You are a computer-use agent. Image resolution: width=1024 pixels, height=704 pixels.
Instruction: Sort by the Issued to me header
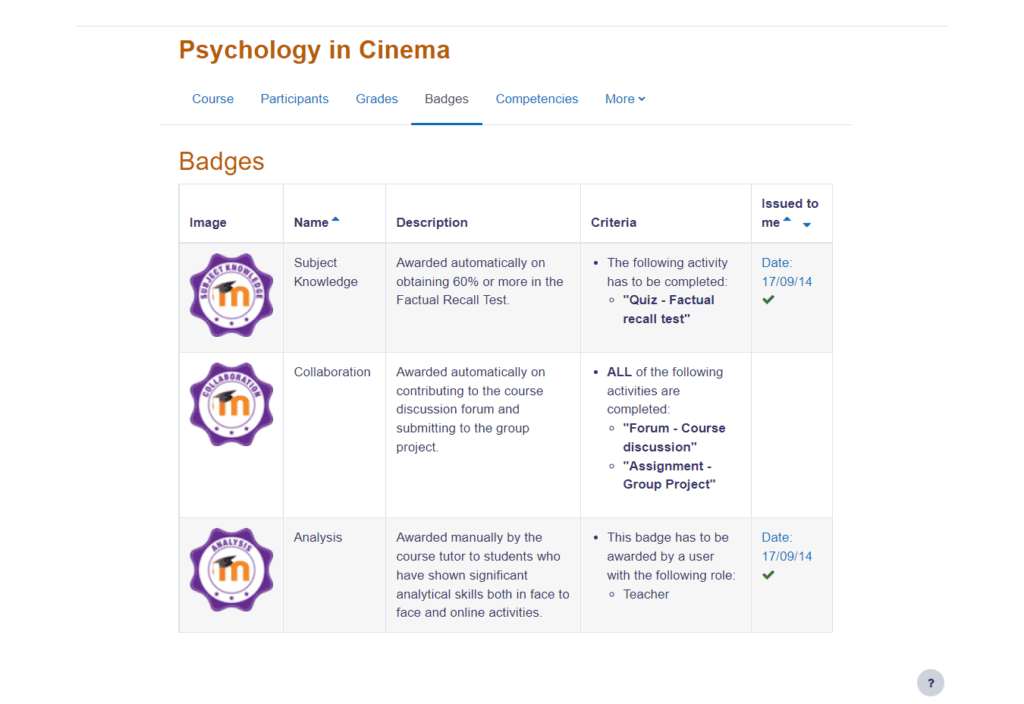pyautogui.click(x=789, y=204)
